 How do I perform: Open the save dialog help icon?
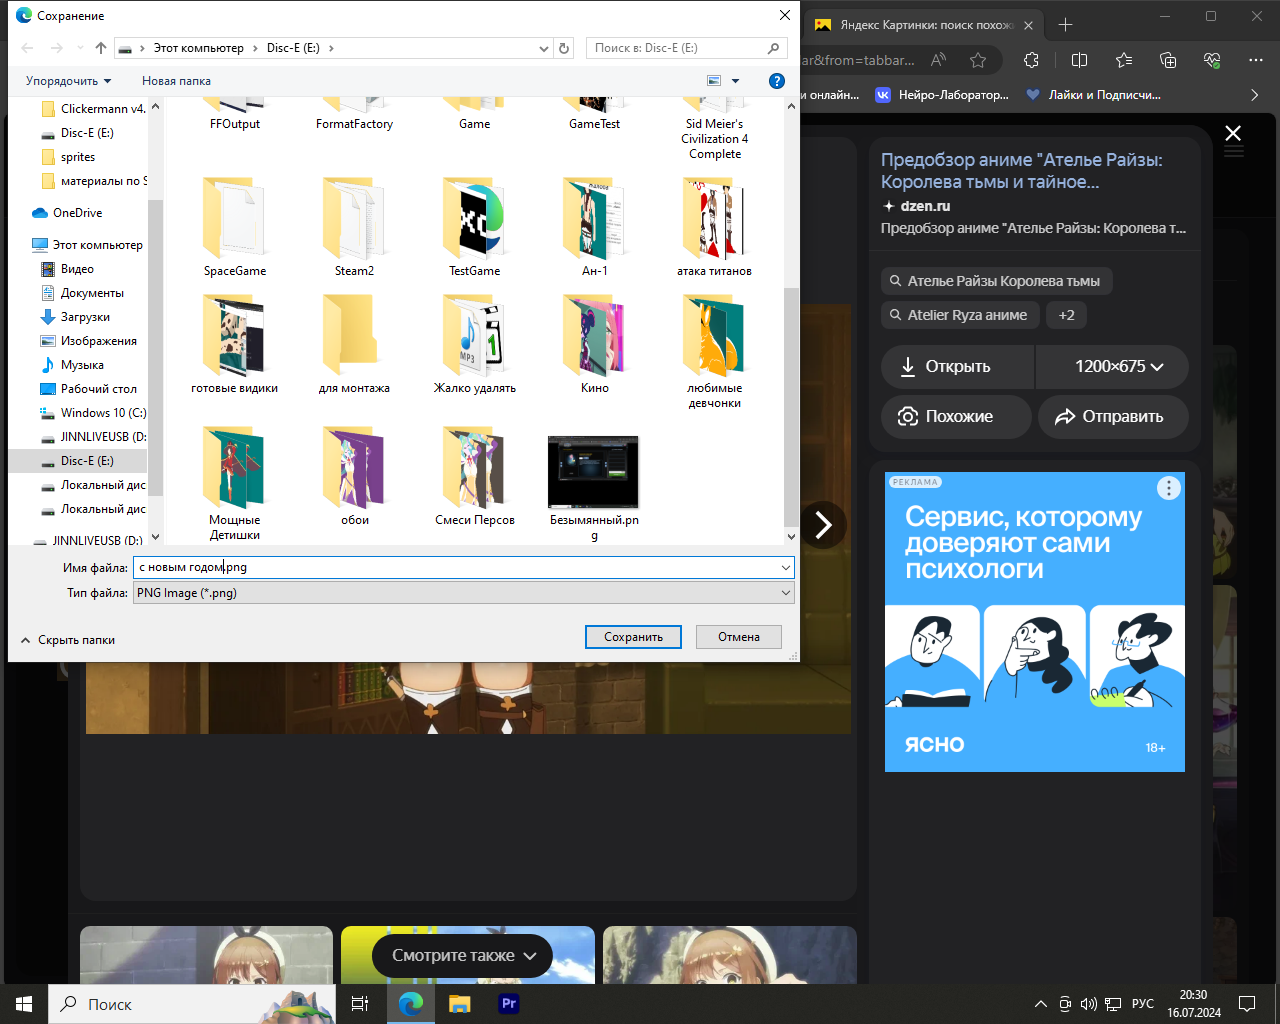(x=776, y=81)
